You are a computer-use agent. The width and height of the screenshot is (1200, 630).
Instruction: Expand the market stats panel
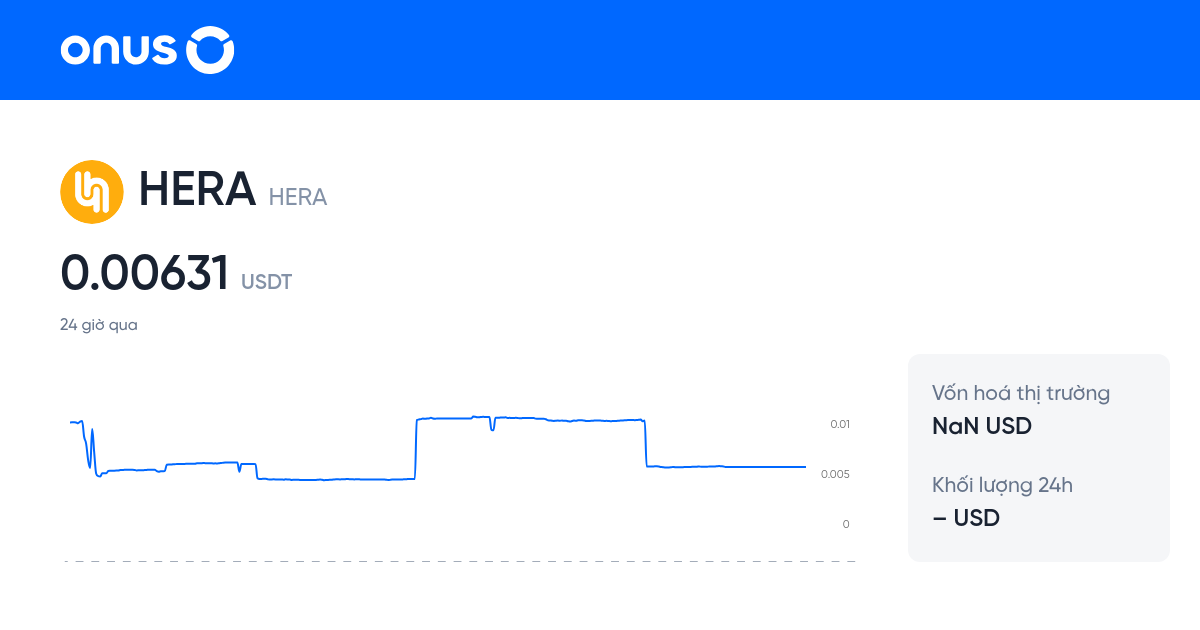[x=1038, y=457]
